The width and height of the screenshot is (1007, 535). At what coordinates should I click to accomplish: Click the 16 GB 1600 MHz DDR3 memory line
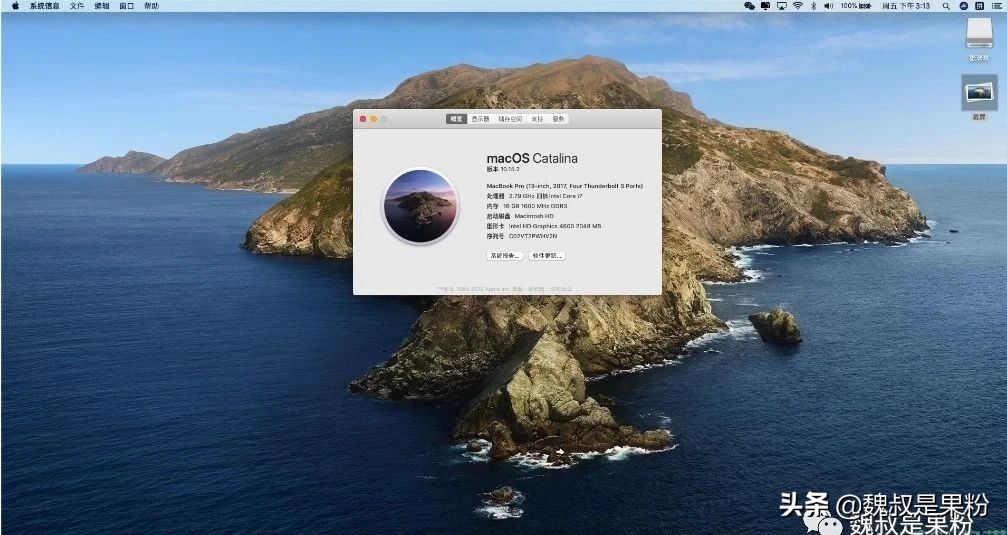pyautogui.click(x=527, y=206)
